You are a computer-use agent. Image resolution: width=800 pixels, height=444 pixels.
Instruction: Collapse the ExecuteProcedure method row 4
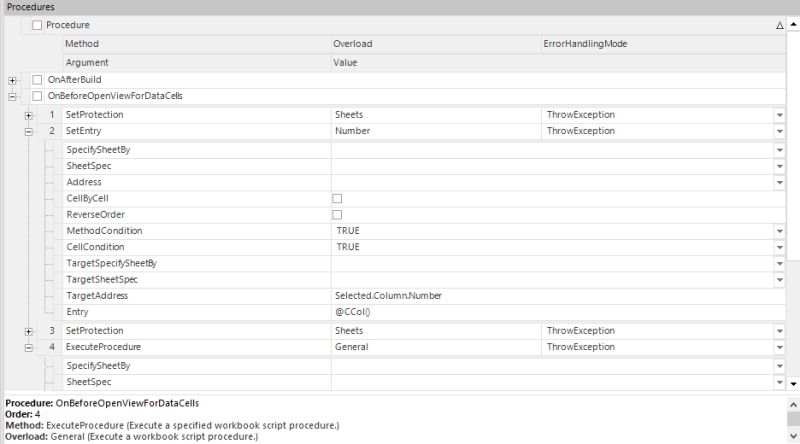[x=29, y=348]
